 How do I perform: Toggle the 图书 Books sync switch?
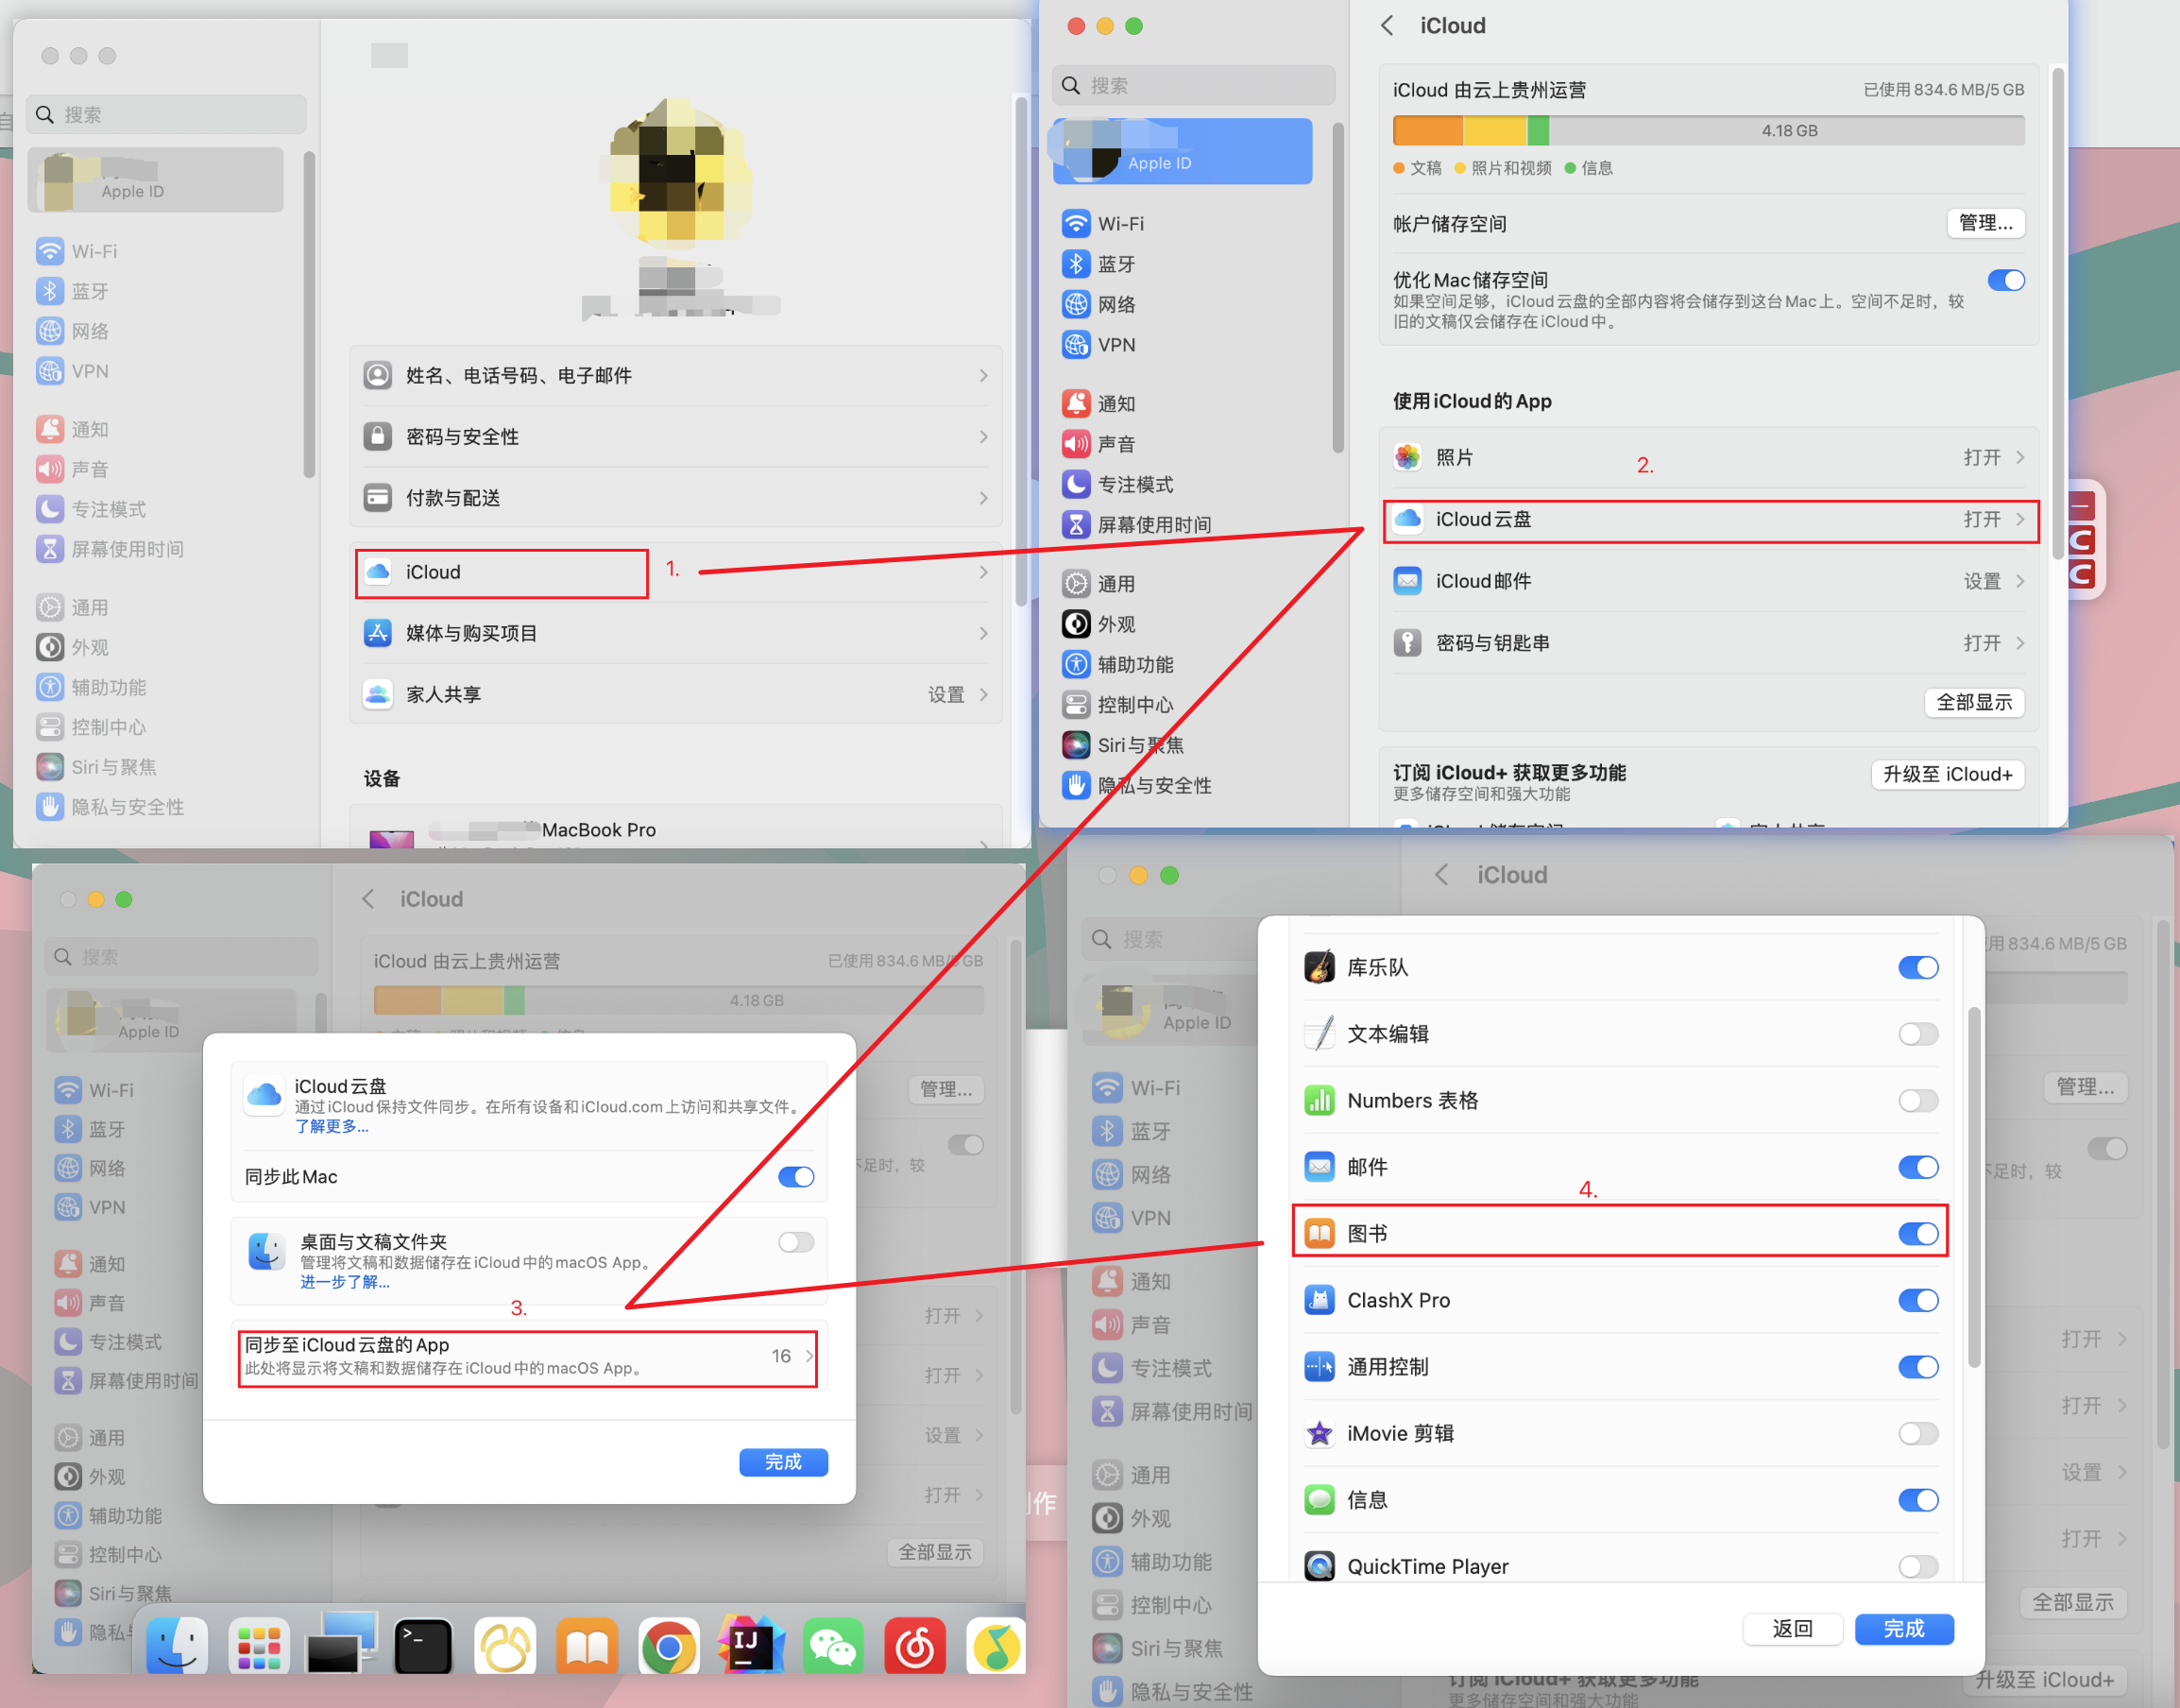pos(1917,1233)
